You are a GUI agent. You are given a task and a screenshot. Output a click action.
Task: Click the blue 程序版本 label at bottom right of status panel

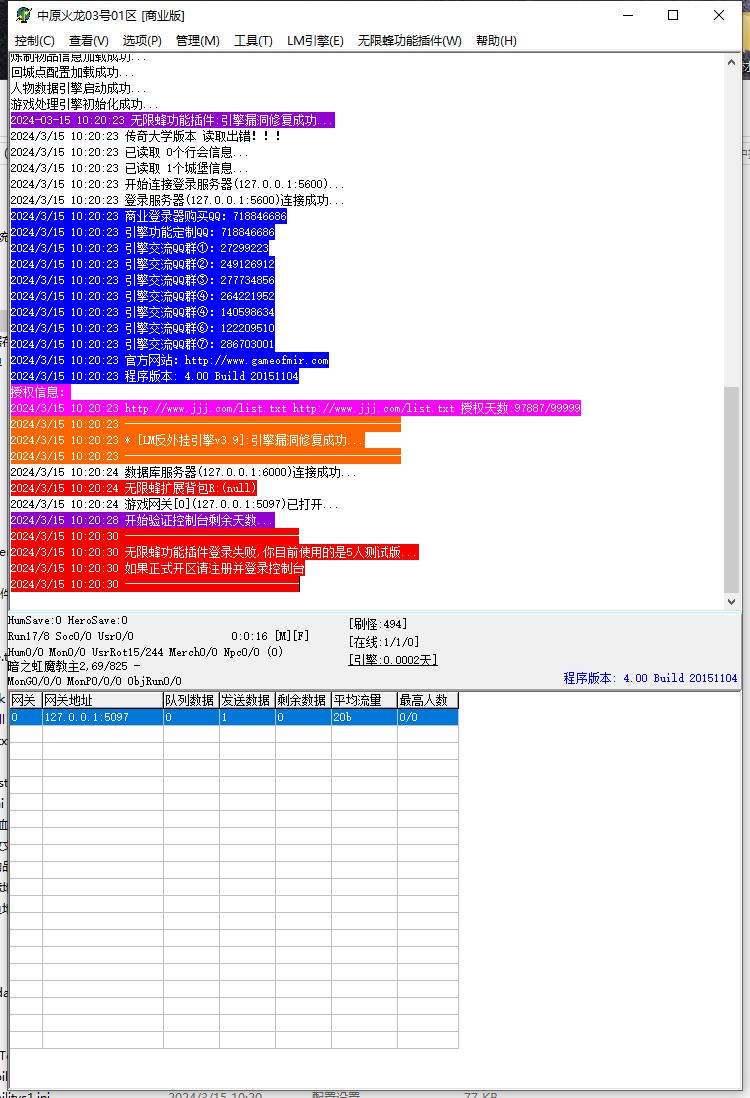(x=651, y=678)
